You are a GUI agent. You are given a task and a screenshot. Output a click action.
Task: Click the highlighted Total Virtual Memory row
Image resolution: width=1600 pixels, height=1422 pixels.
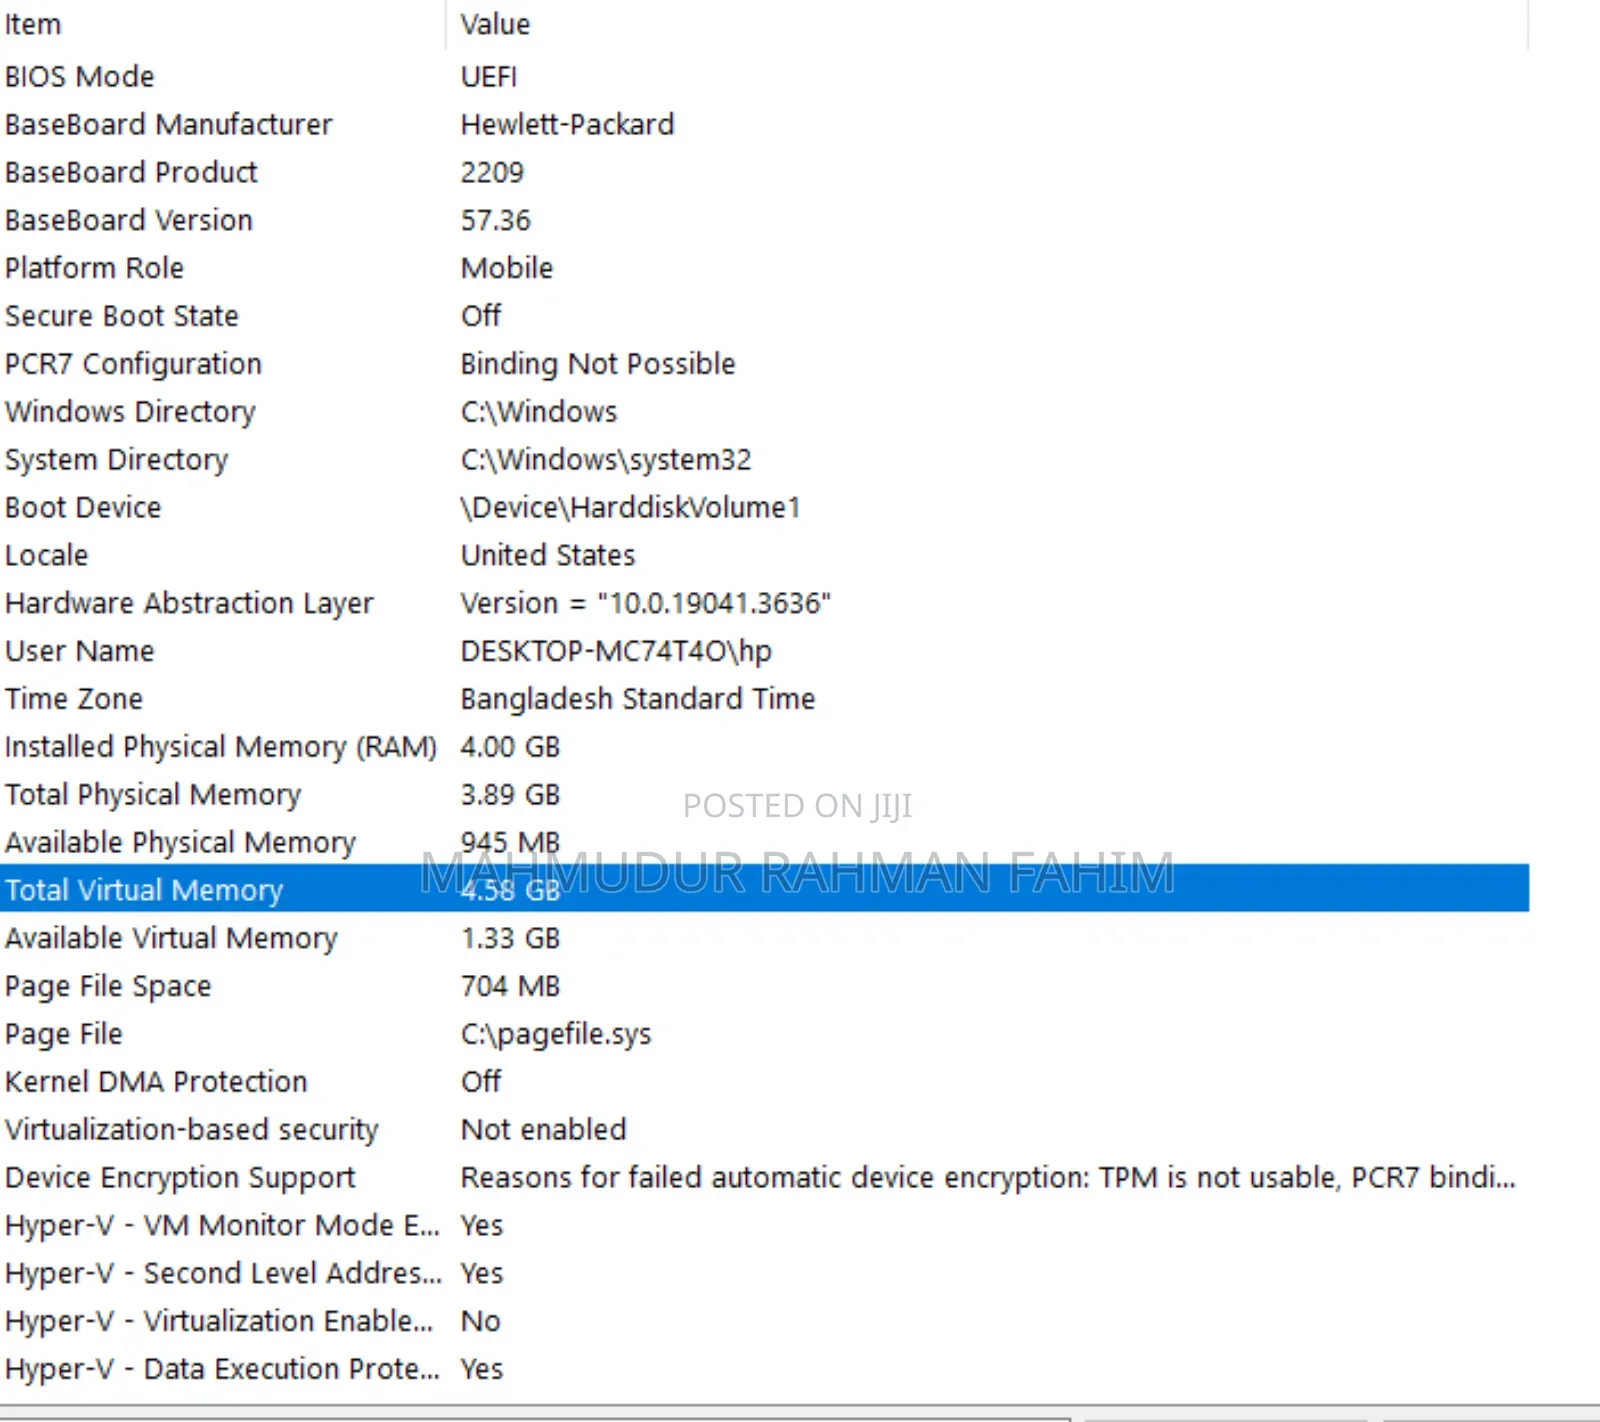click(x=144, y=890)
